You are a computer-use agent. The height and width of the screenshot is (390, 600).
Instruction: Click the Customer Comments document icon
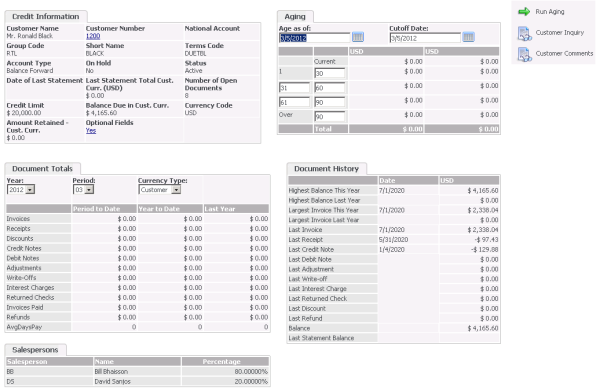click(x=524, y=54)
